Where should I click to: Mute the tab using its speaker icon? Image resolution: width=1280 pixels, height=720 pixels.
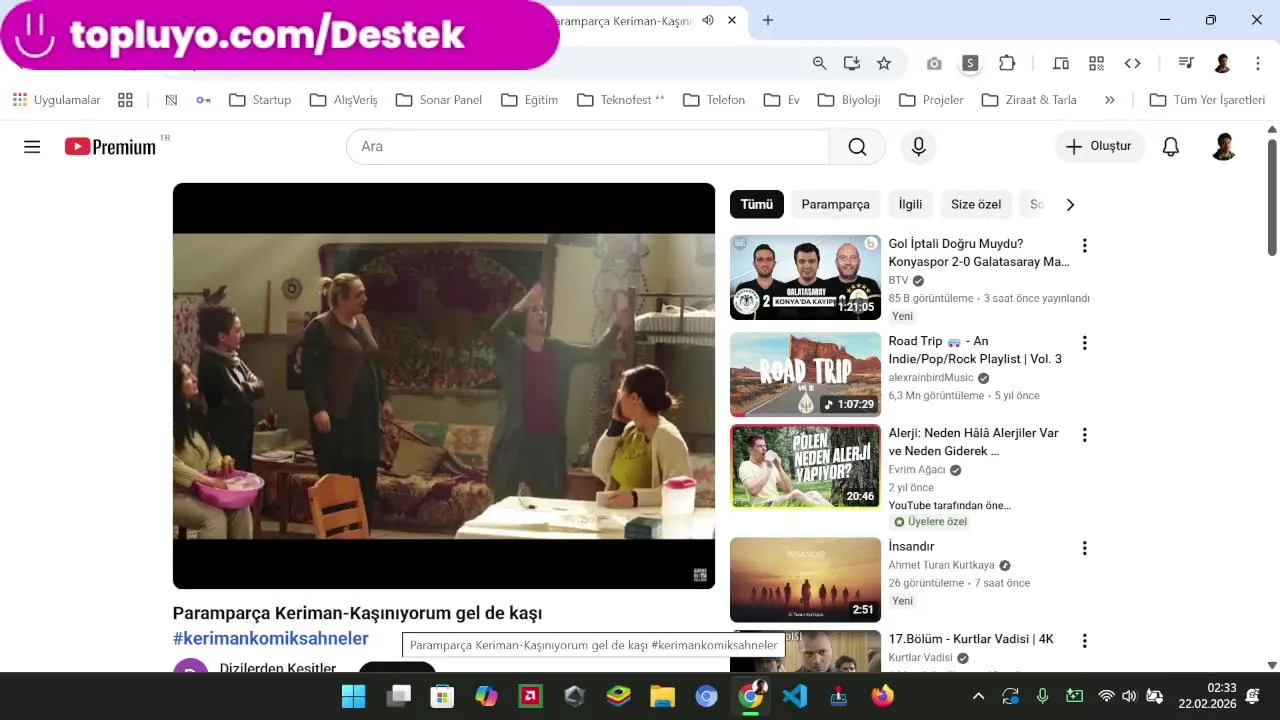tap(708, 20)
